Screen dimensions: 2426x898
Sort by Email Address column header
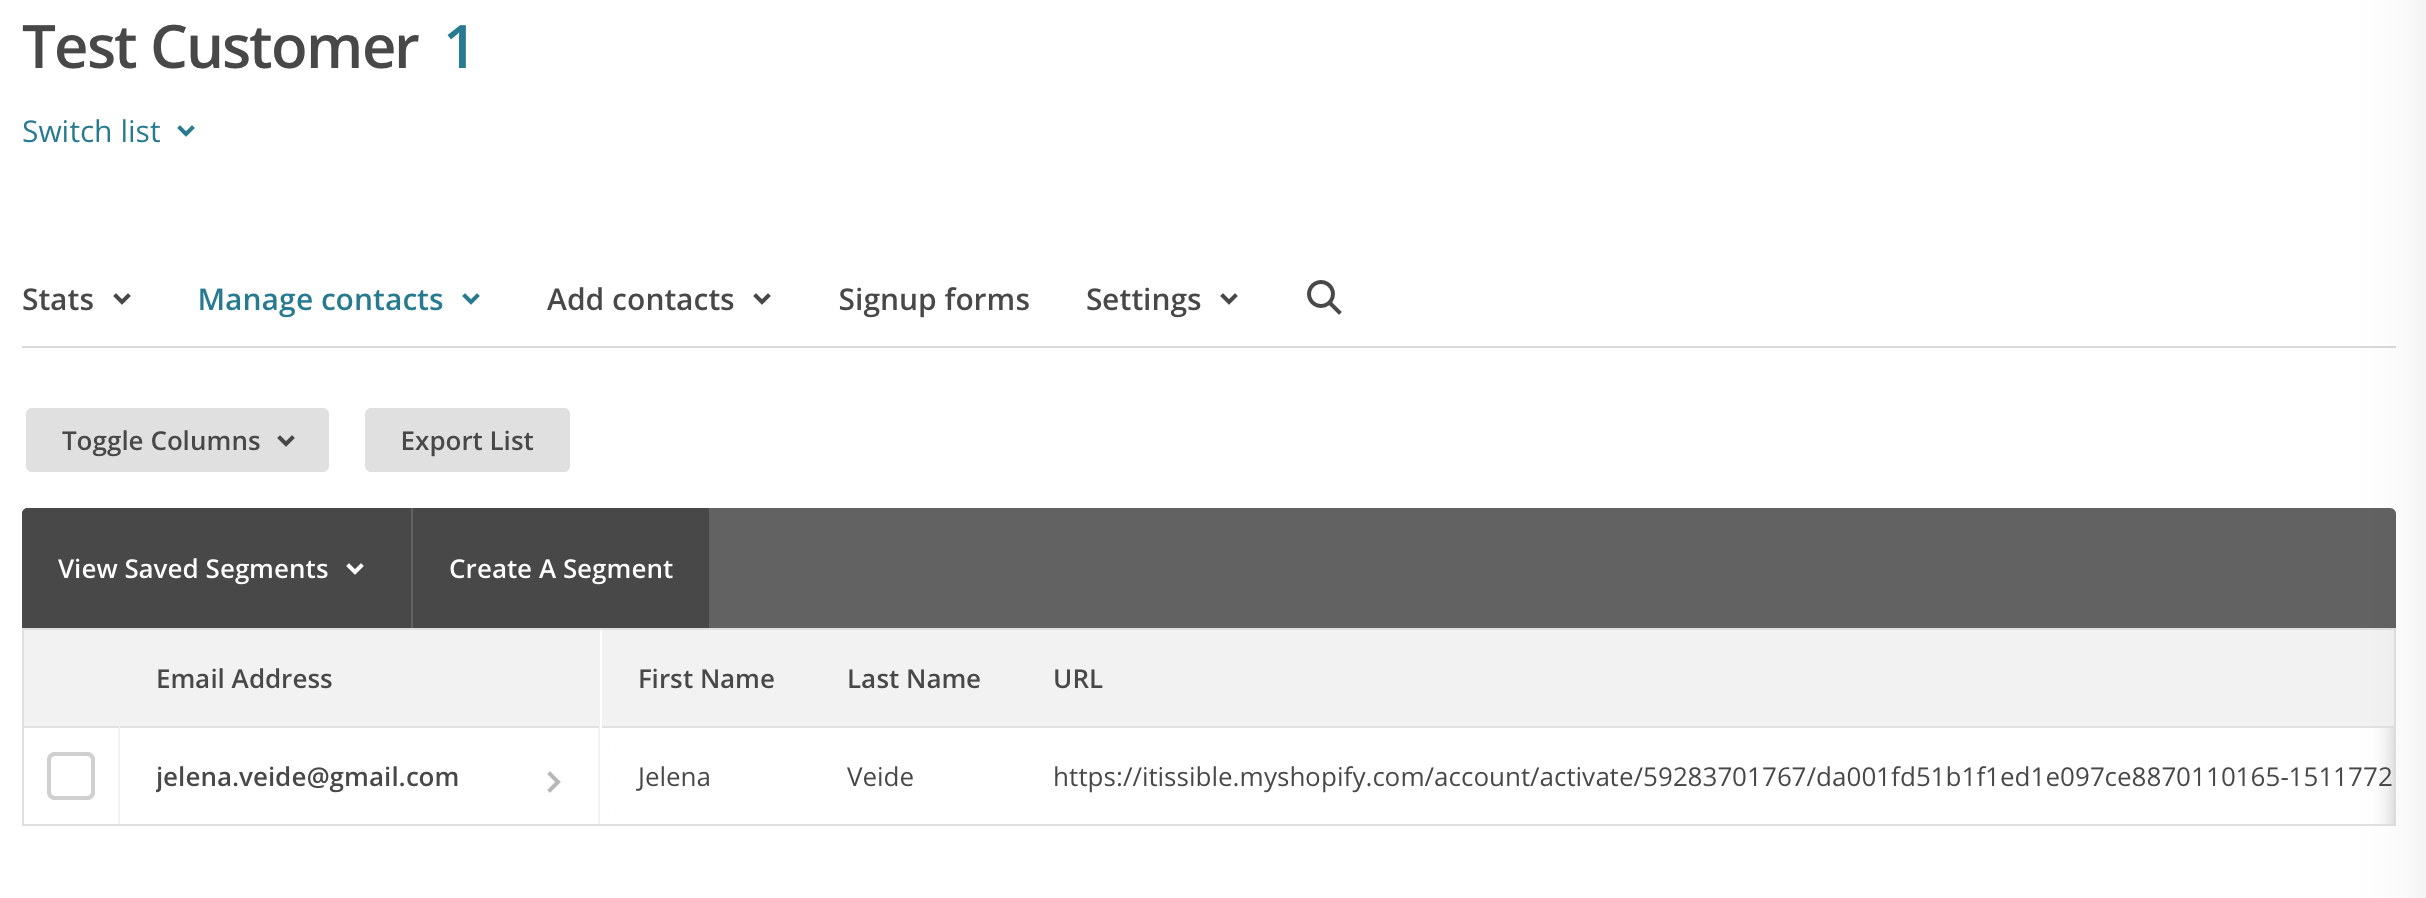click(244, 679)
